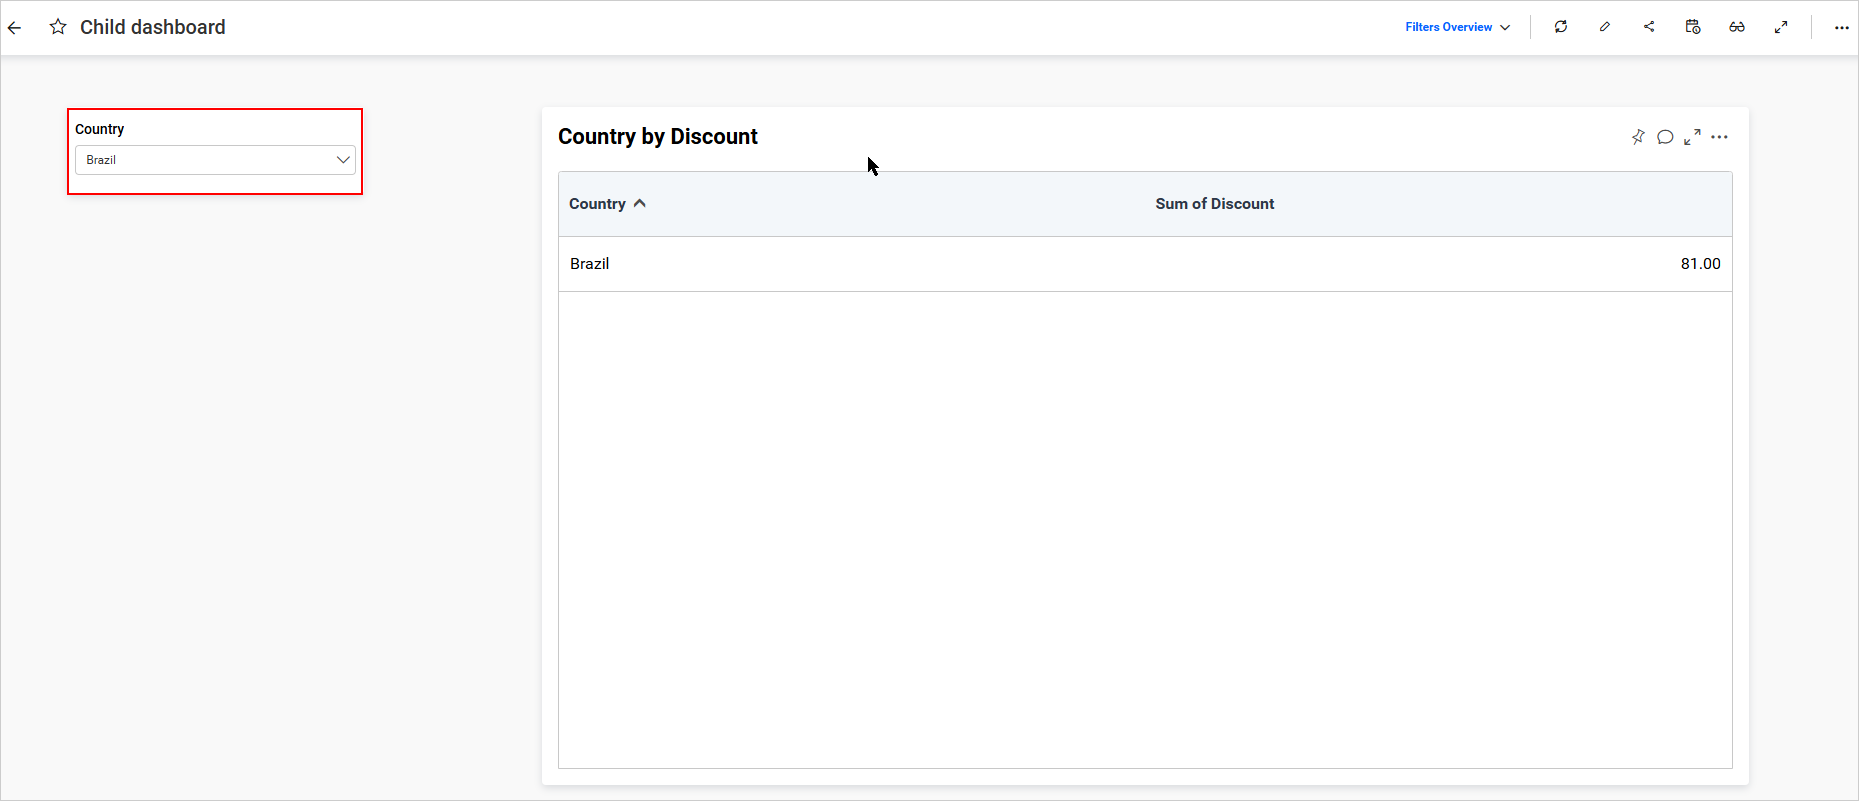Click the Sum of Discount column header
The height and width of the screenshot is (801, 1859).
pos(1214,204)
